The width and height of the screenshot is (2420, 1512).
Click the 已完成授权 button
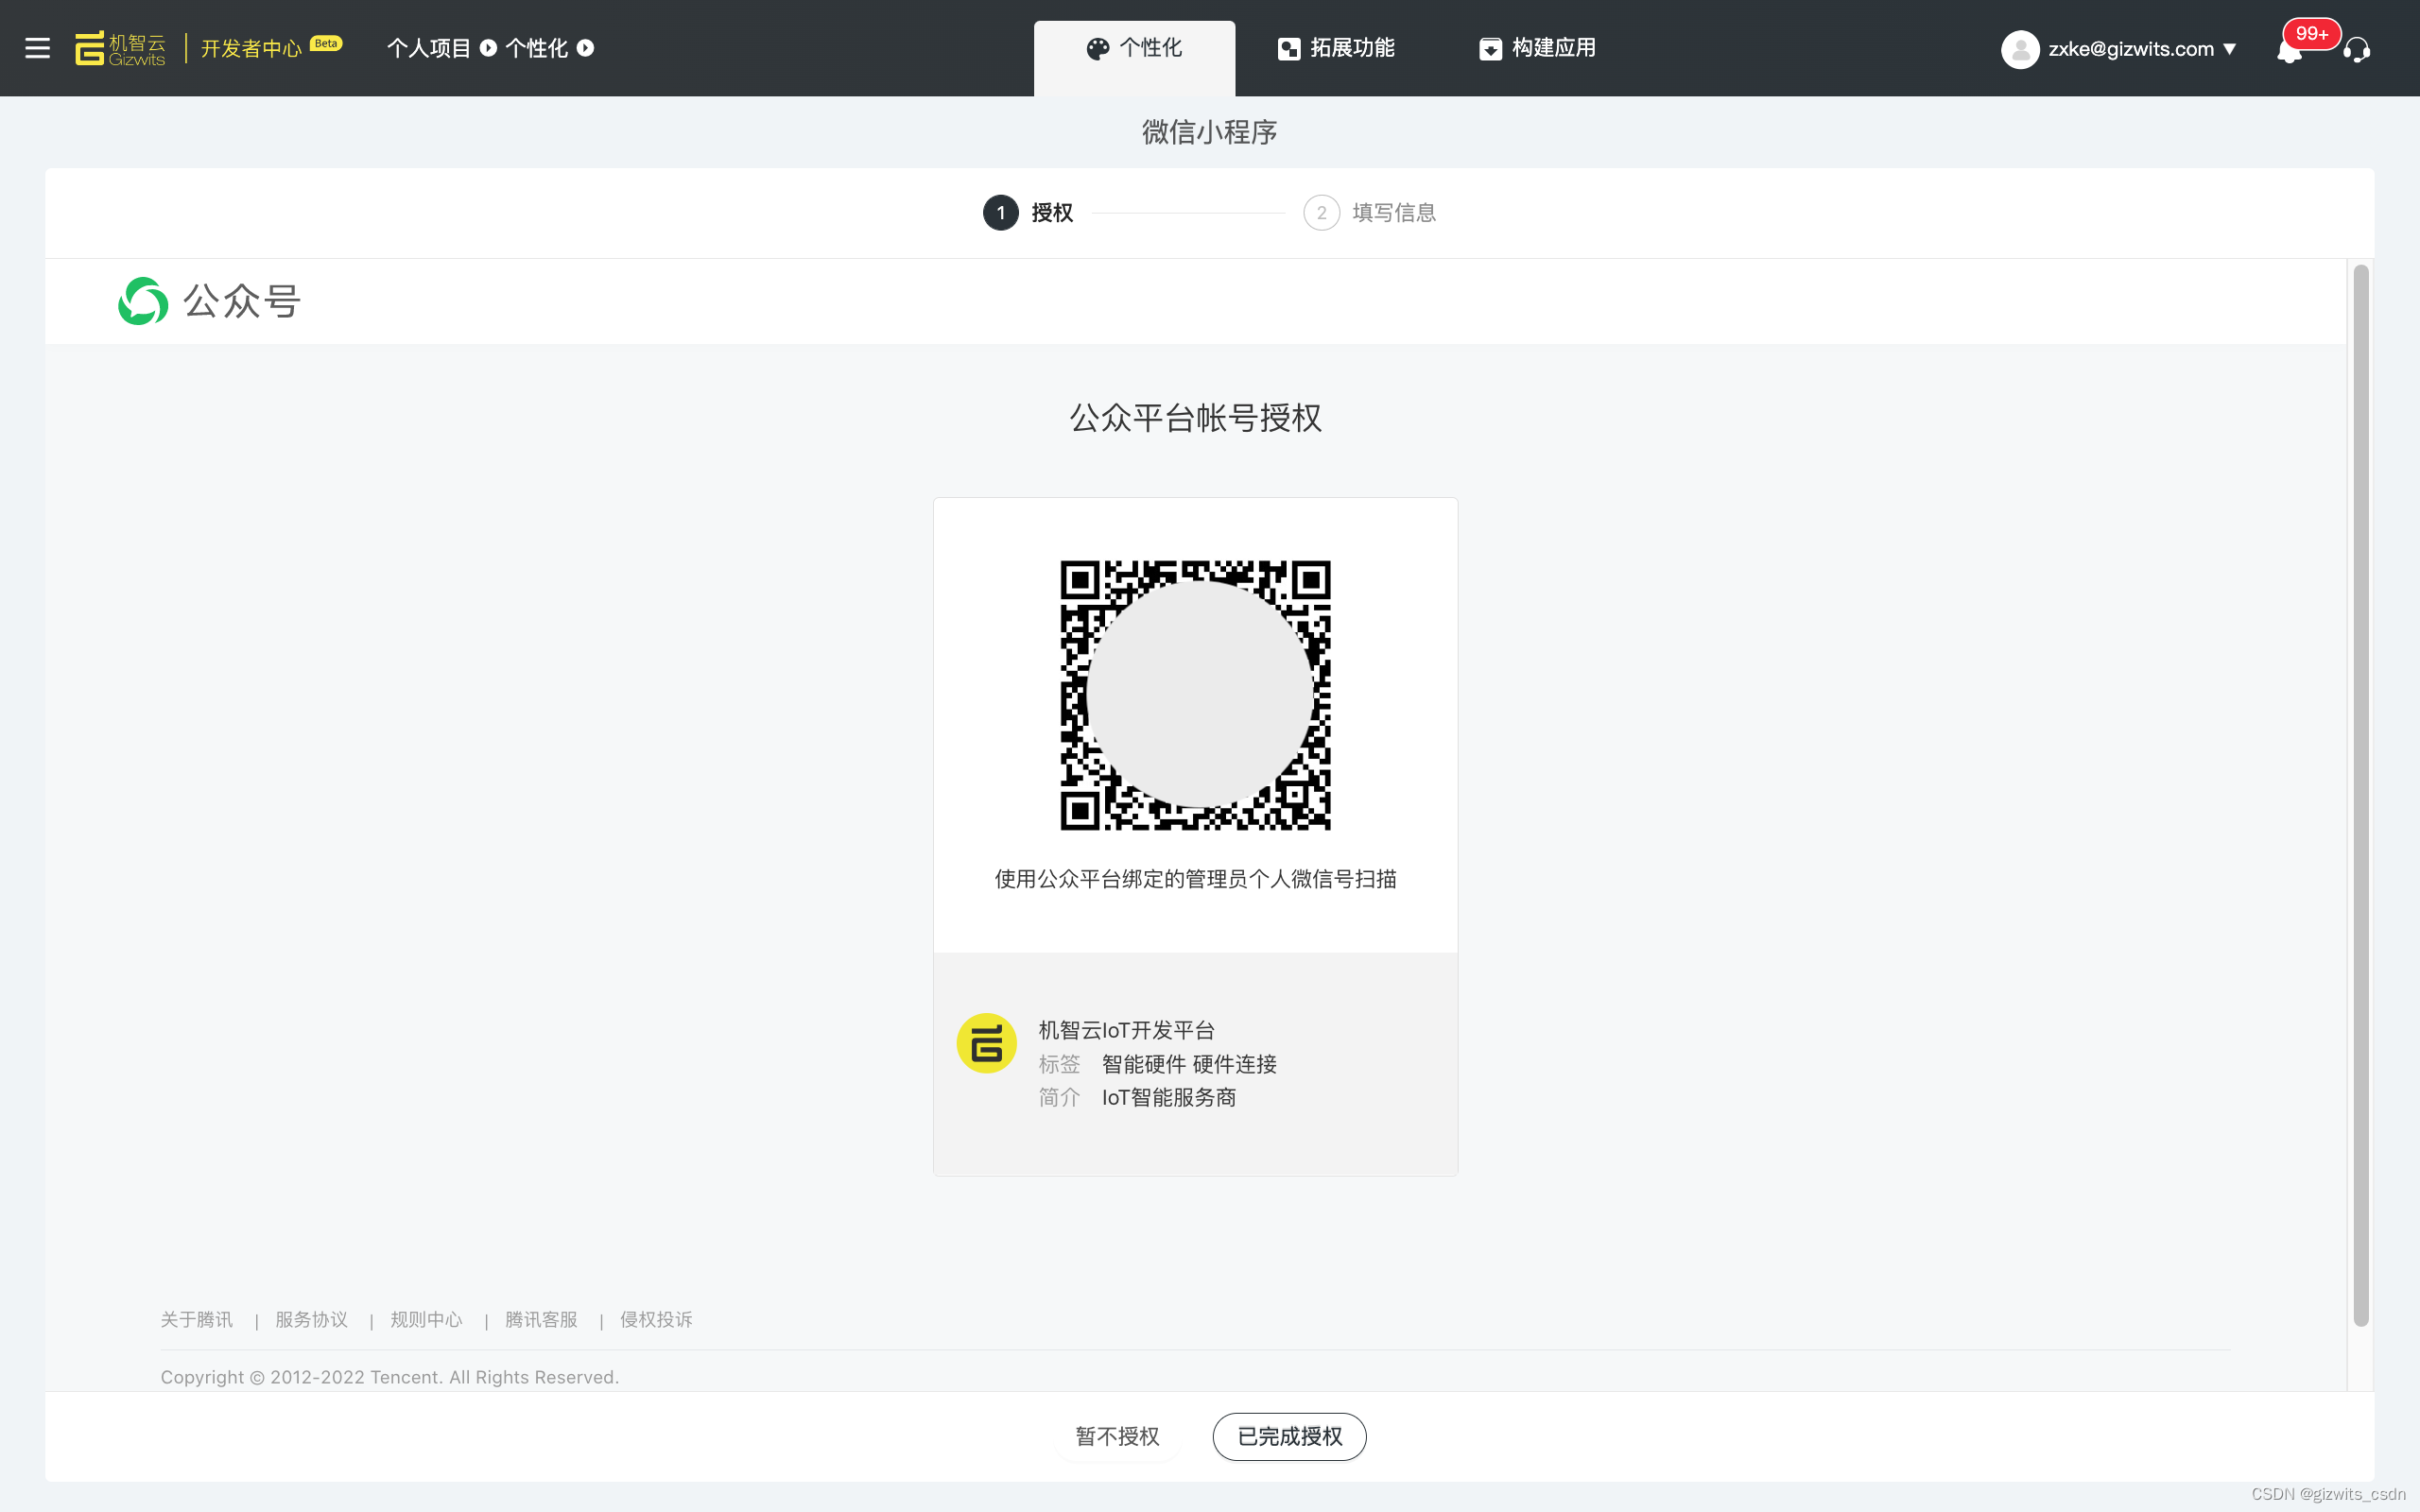[x=1289, y=1436]
